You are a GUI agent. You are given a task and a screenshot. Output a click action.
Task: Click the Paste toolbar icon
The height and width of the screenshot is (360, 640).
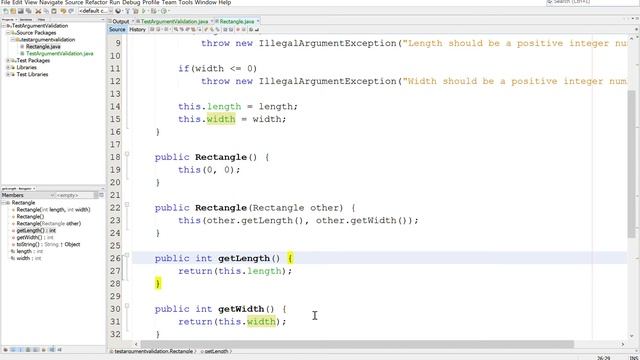tap(53, 11)
